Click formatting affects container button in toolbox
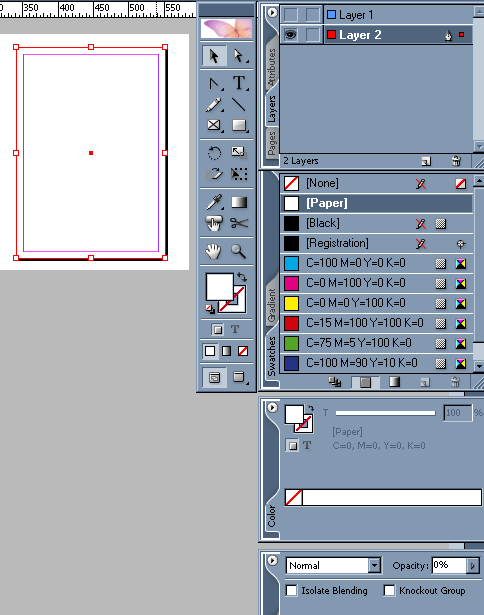The image size is (484, 615). tap(217, 329)
